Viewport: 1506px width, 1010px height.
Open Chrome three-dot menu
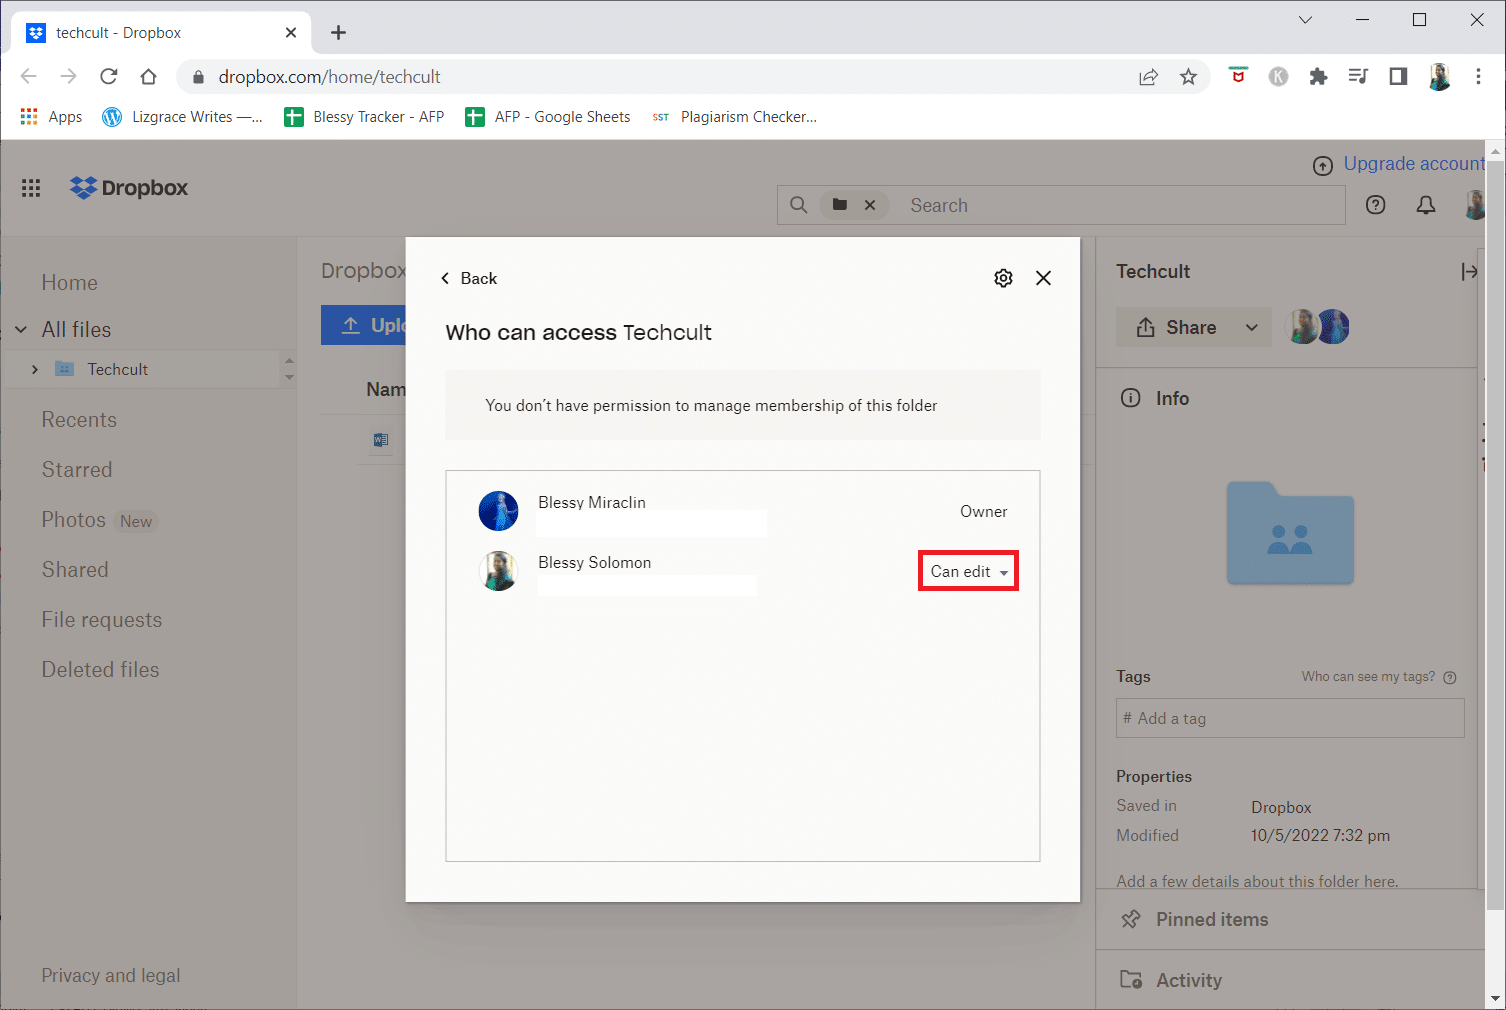pos(1478,76)
